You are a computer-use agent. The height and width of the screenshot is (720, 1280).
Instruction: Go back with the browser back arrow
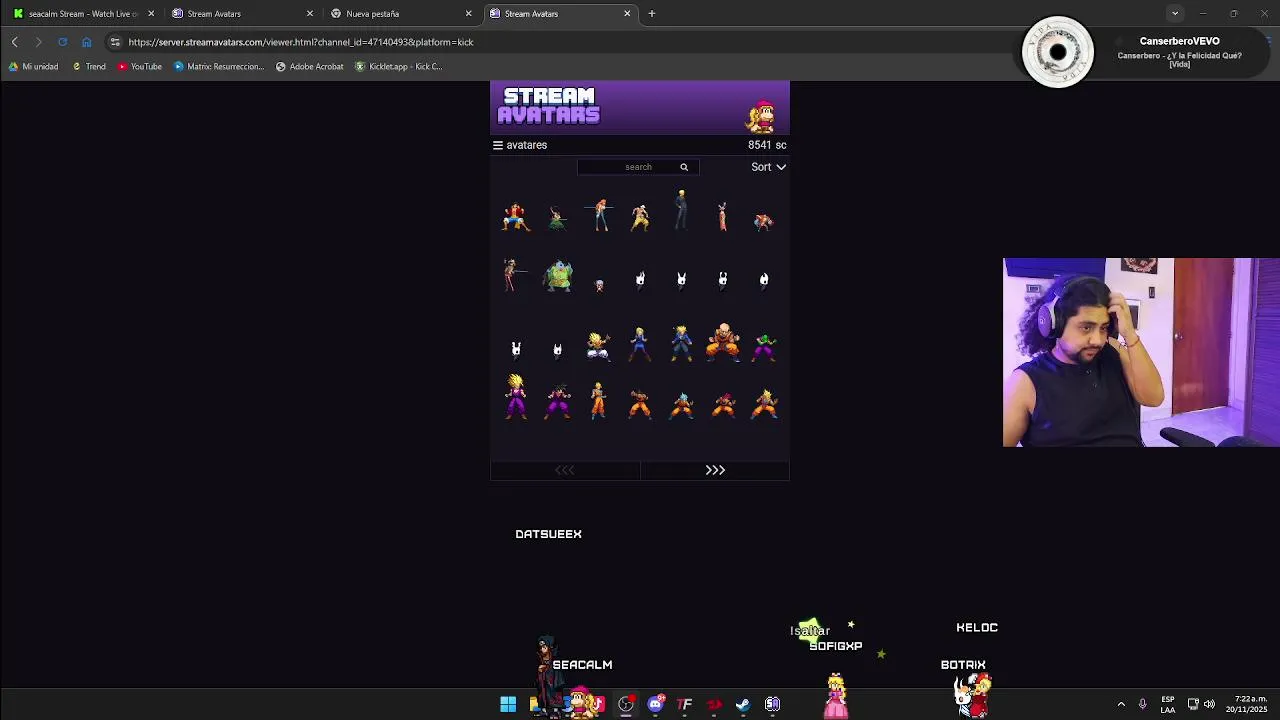pos(15,42)
